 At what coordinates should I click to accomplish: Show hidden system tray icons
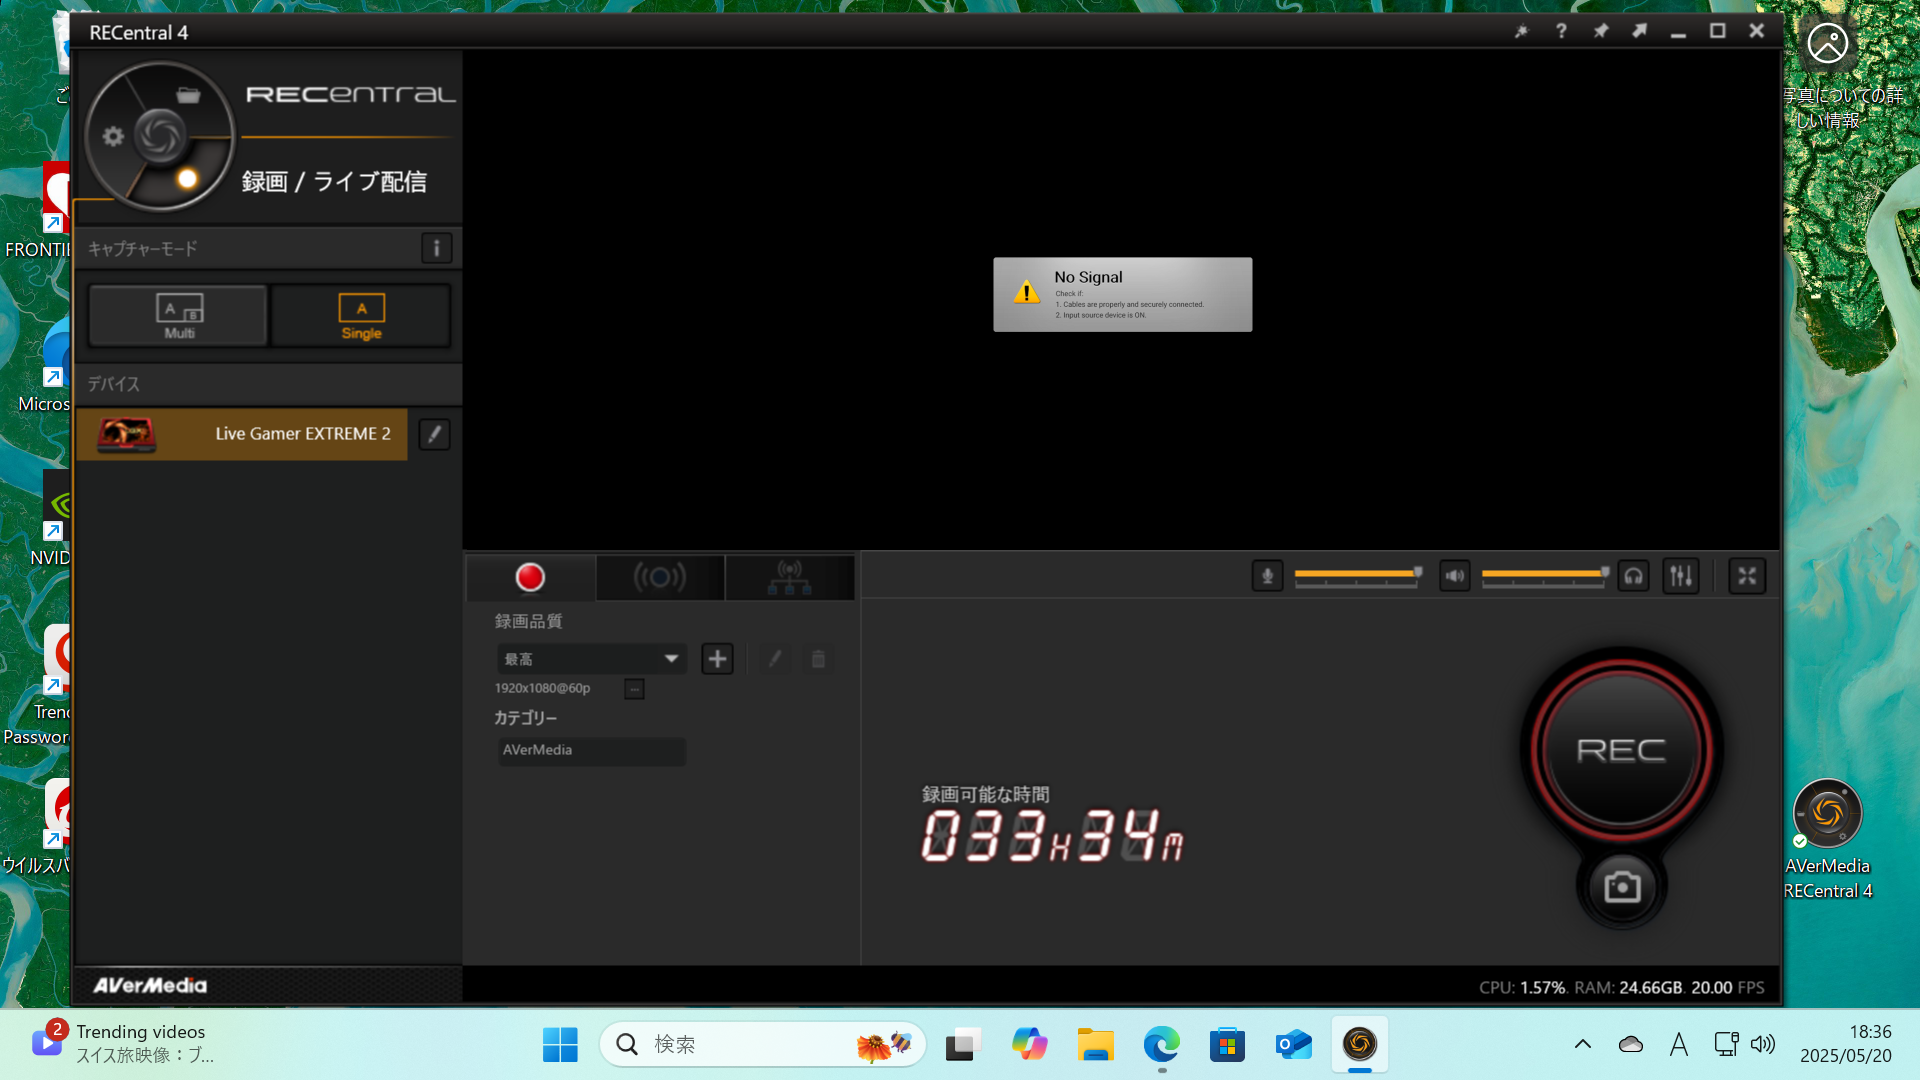pyautogui.click(x=1582, y=1044)
